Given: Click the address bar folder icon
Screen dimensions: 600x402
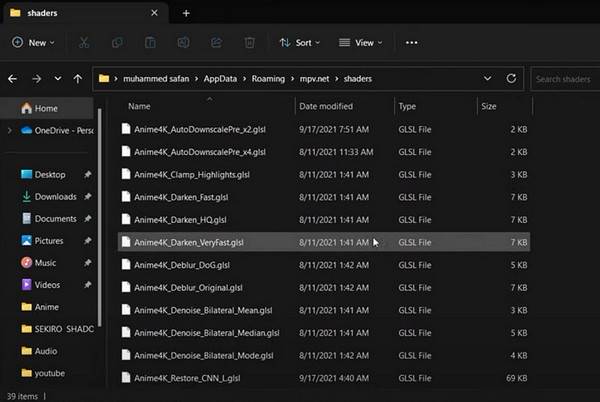Looking at the screenshot, I should [x=104, y=78].
